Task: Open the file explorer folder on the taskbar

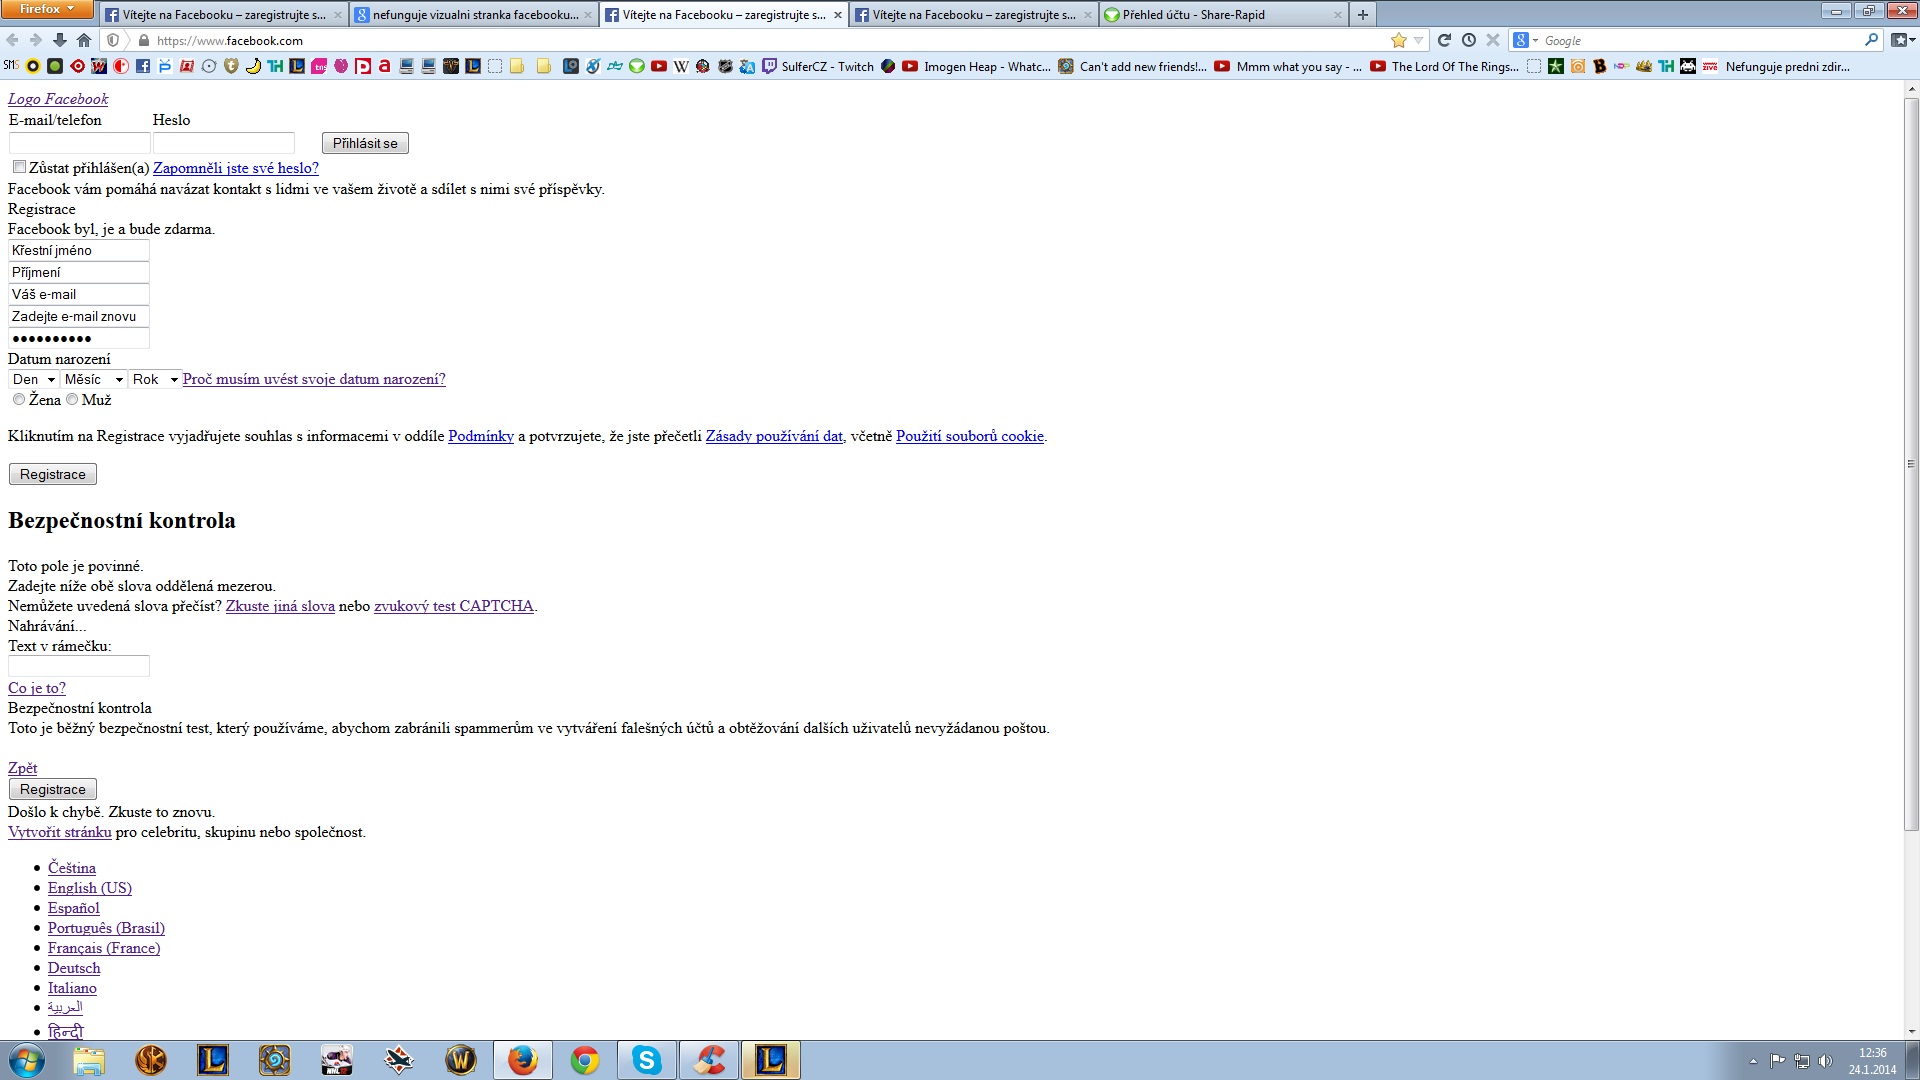Action: [x=89, y=1060]
